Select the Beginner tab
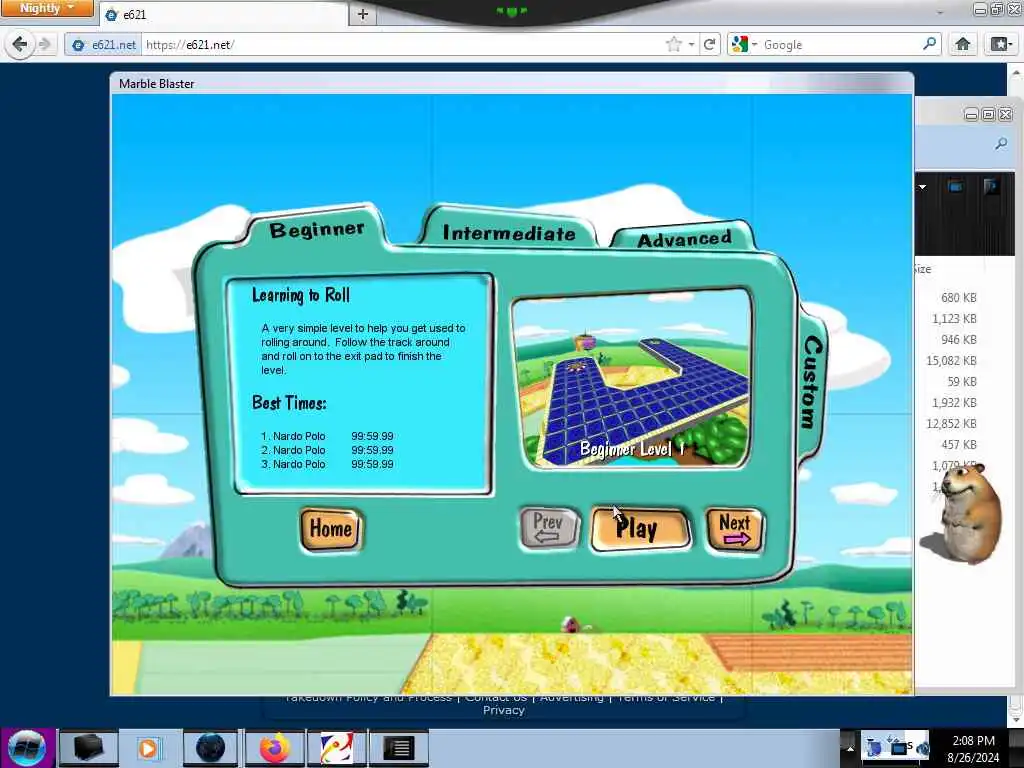1024x768 pixels. click(x=317, y=230)
